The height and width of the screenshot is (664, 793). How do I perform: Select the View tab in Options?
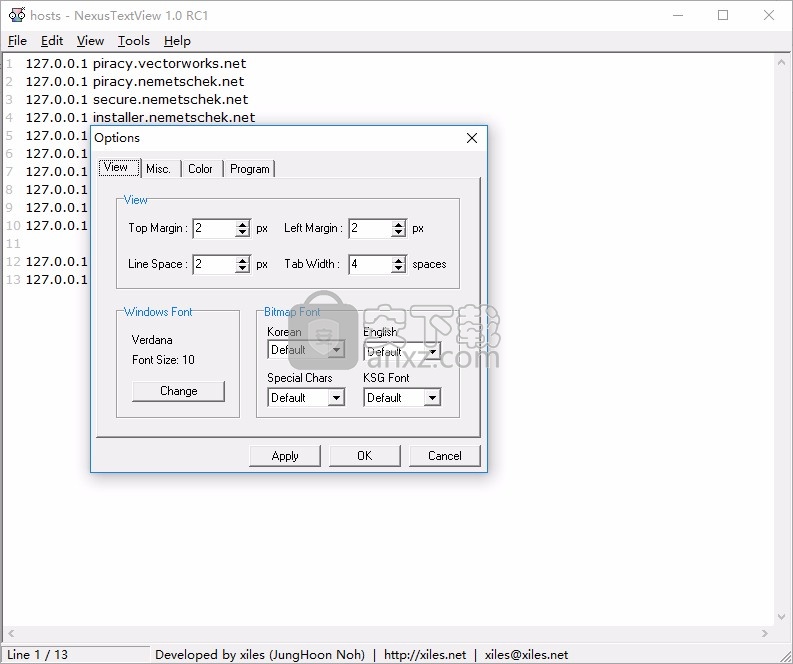coord(119,167)
